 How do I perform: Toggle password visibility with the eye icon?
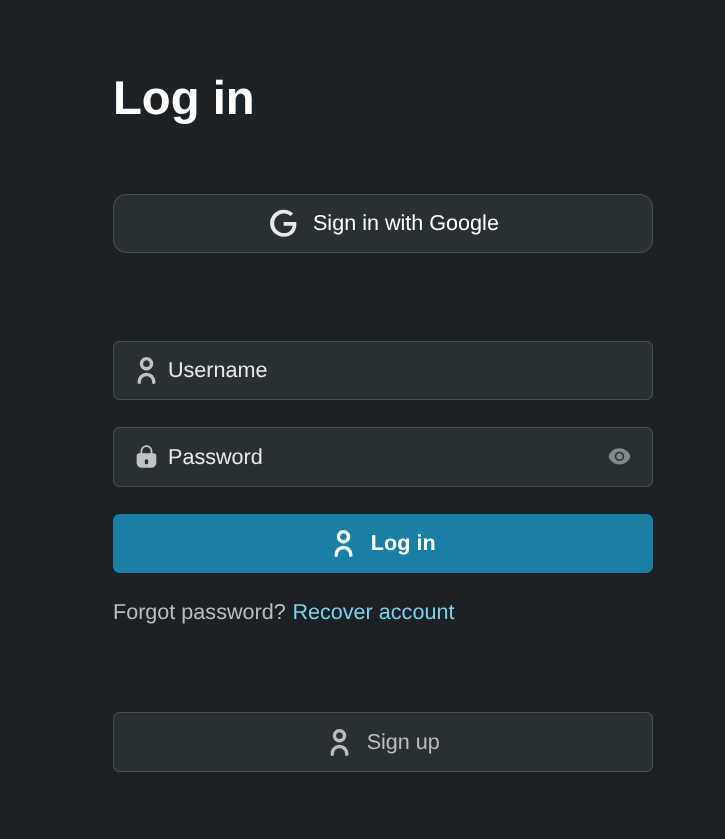click(x=619, y=457)
